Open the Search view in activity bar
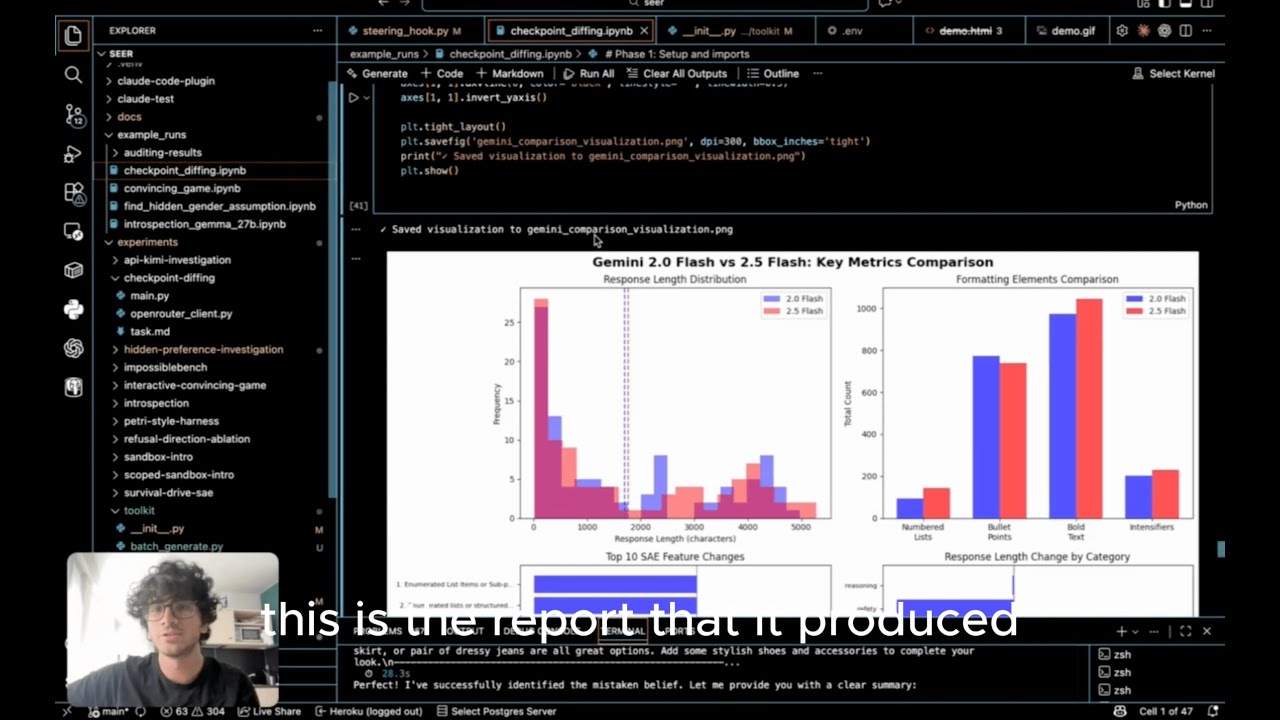The image size is (1280, 720). pyautogui.click(x=73, y=75)
